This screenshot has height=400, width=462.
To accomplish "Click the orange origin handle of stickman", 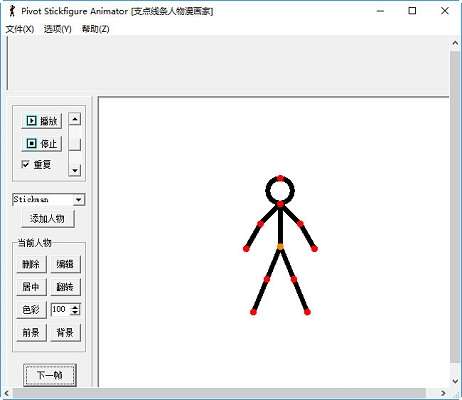I will click(x=280, y=247).
